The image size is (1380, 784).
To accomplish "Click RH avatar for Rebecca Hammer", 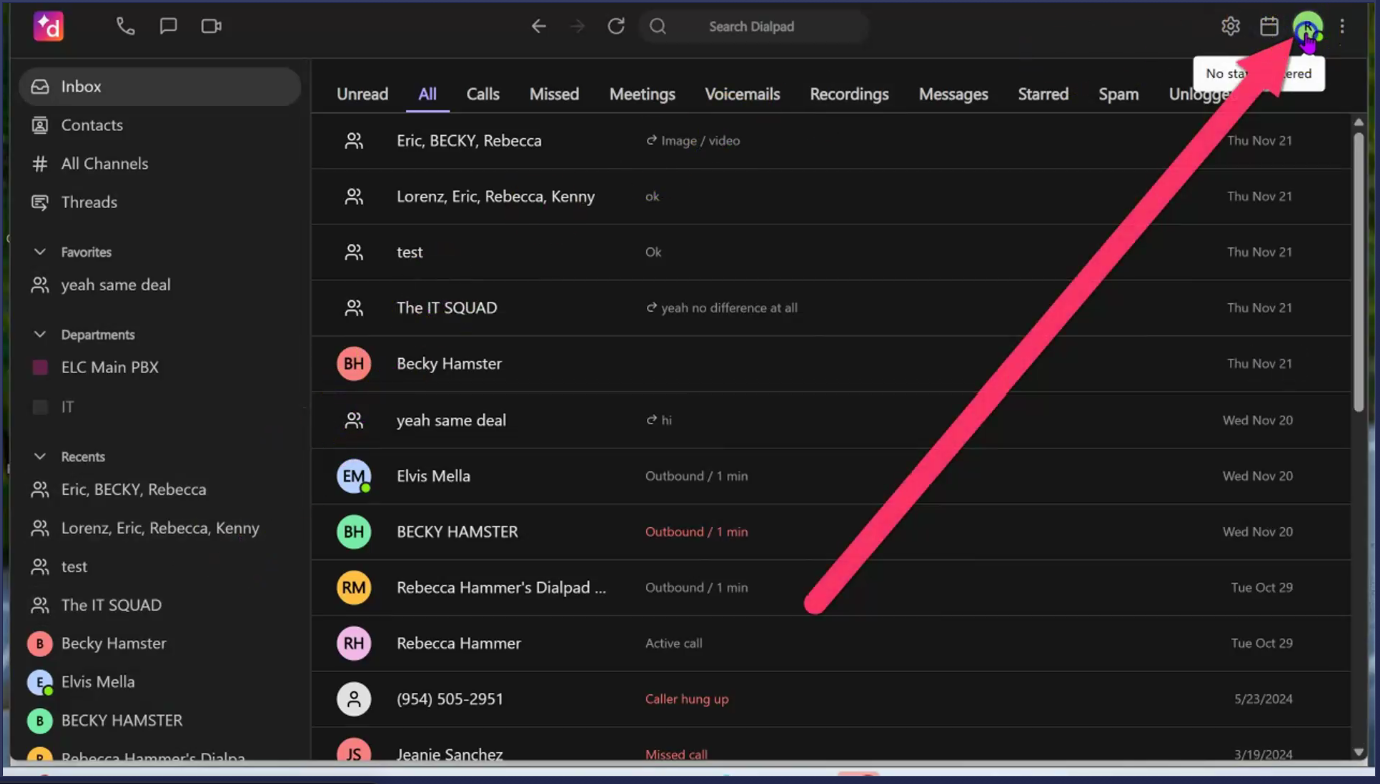I will click(x=354, y=643).
